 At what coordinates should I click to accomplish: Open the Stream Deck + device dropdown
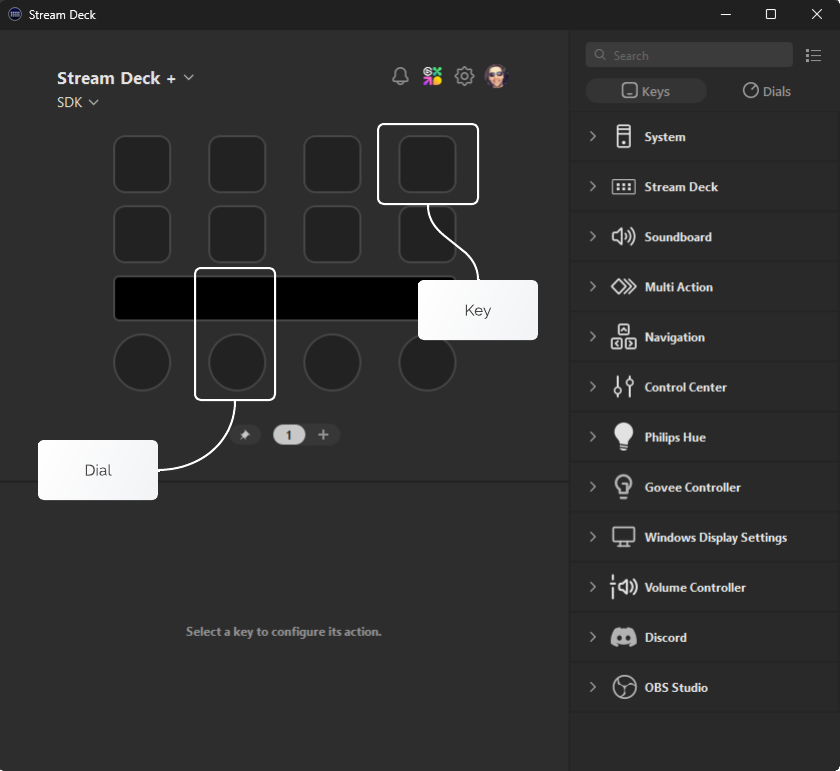189,77
